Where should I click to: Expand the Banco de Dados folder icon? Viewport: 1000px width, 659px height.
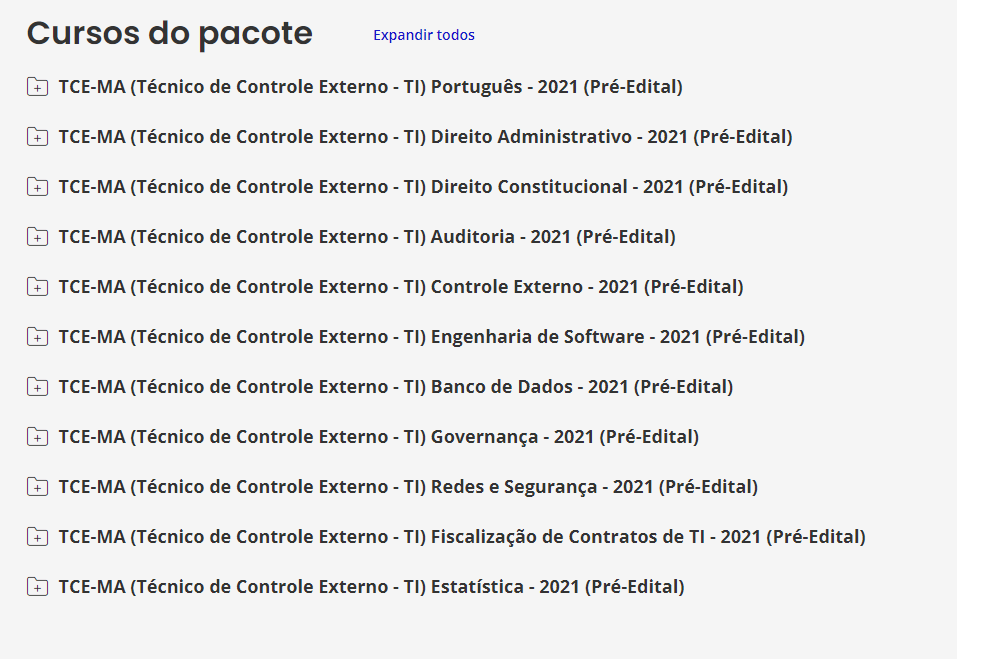click(x=37, y=387)
